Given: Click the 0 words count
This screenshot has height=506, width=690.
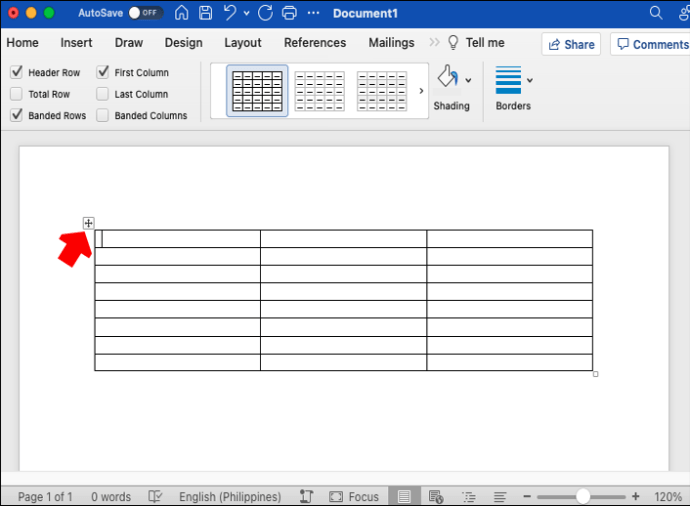Looking at the screenshot, I should 111,497.
